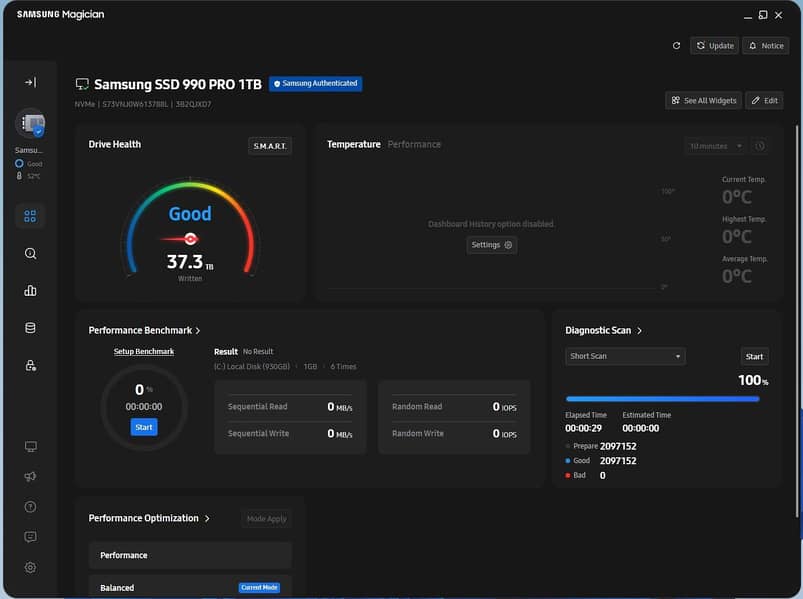Image resolution: width=803 pixels, height=599 pixels.
Task: Open the data management disk-stack sidebar icon
Action: (30, 328)
